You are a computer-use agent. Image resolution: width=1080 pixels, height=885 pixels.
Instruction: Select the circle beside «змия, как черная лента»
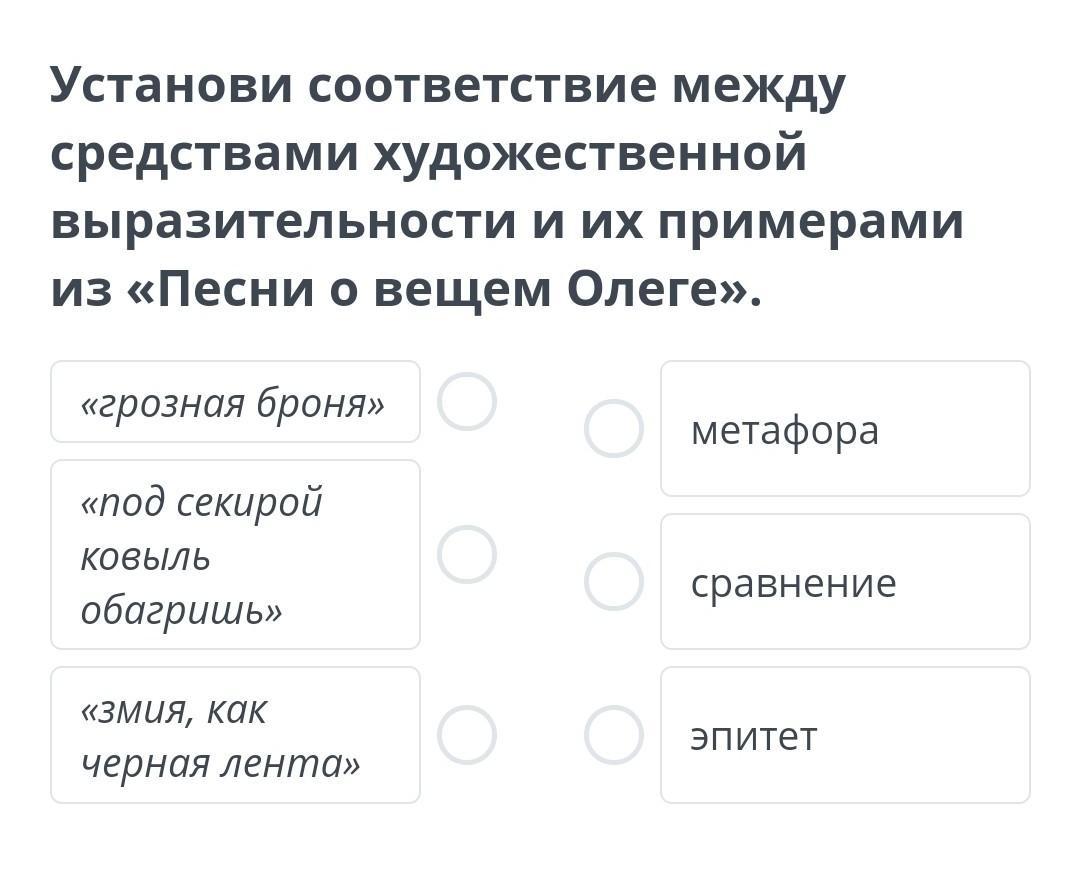pyautogui.click(x=467, y=735)
